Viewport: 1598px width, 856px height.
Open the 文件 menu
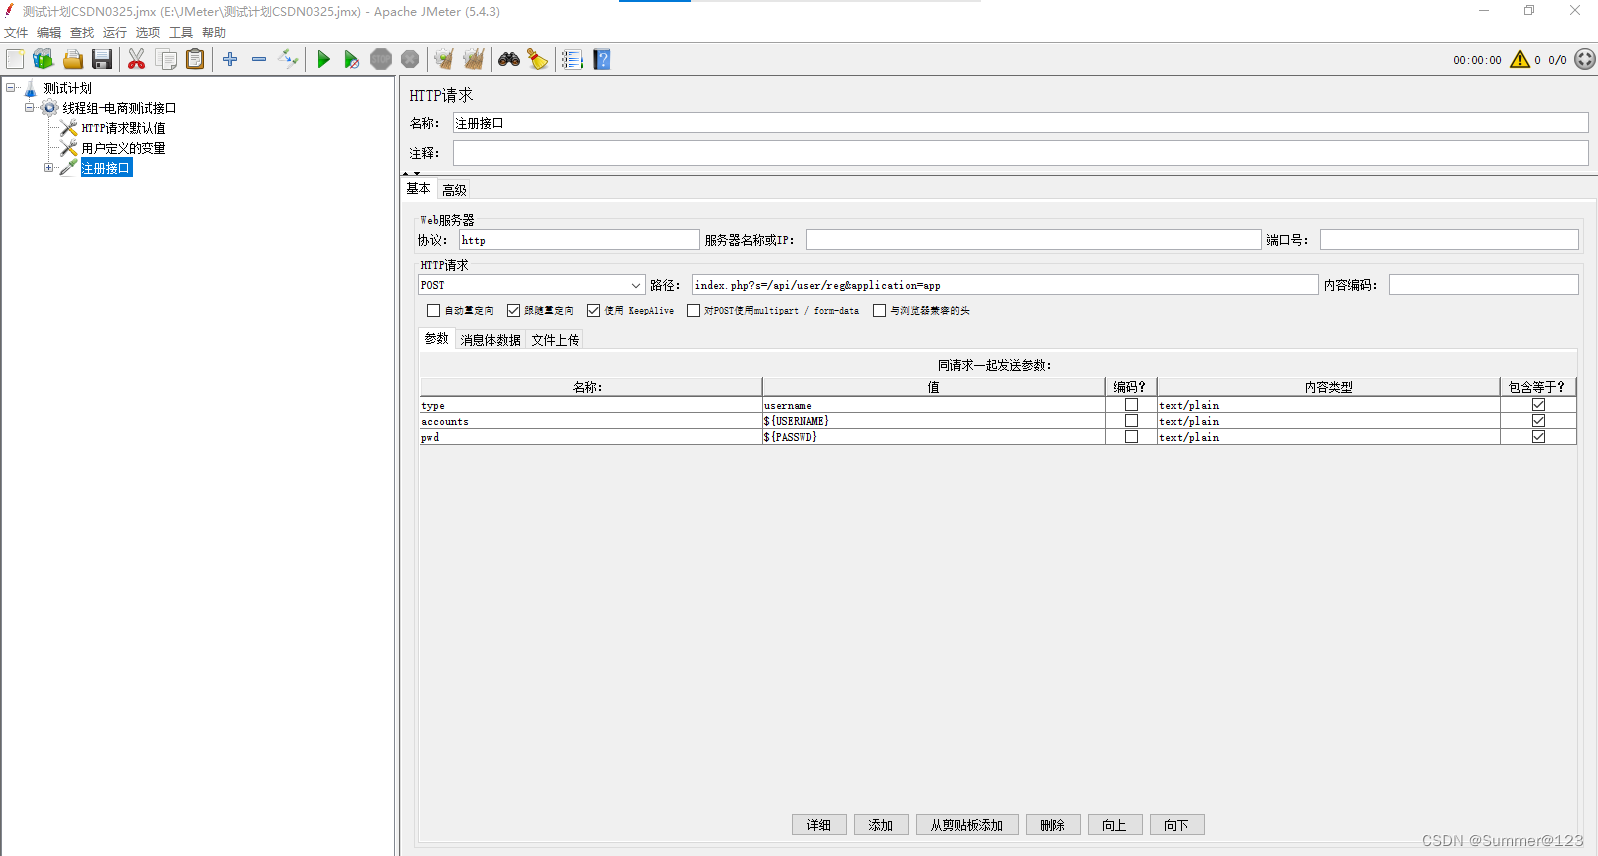coord(16,33)
